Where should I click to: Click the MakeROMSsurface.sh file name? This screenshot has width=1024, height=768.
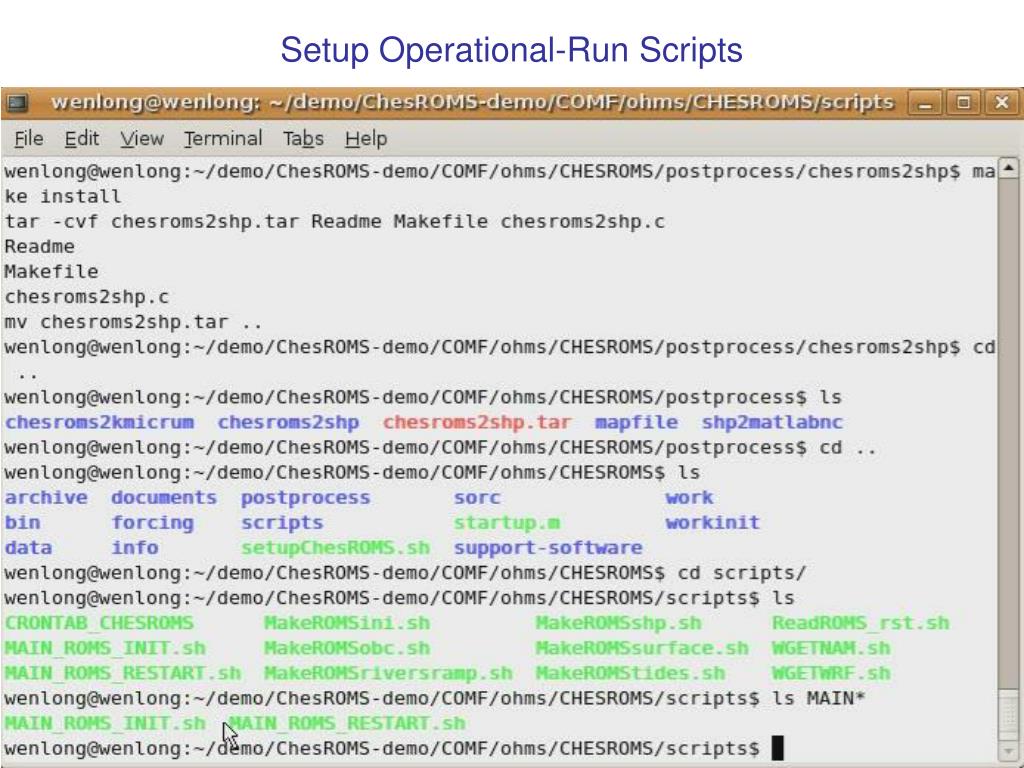click(642, 648)
